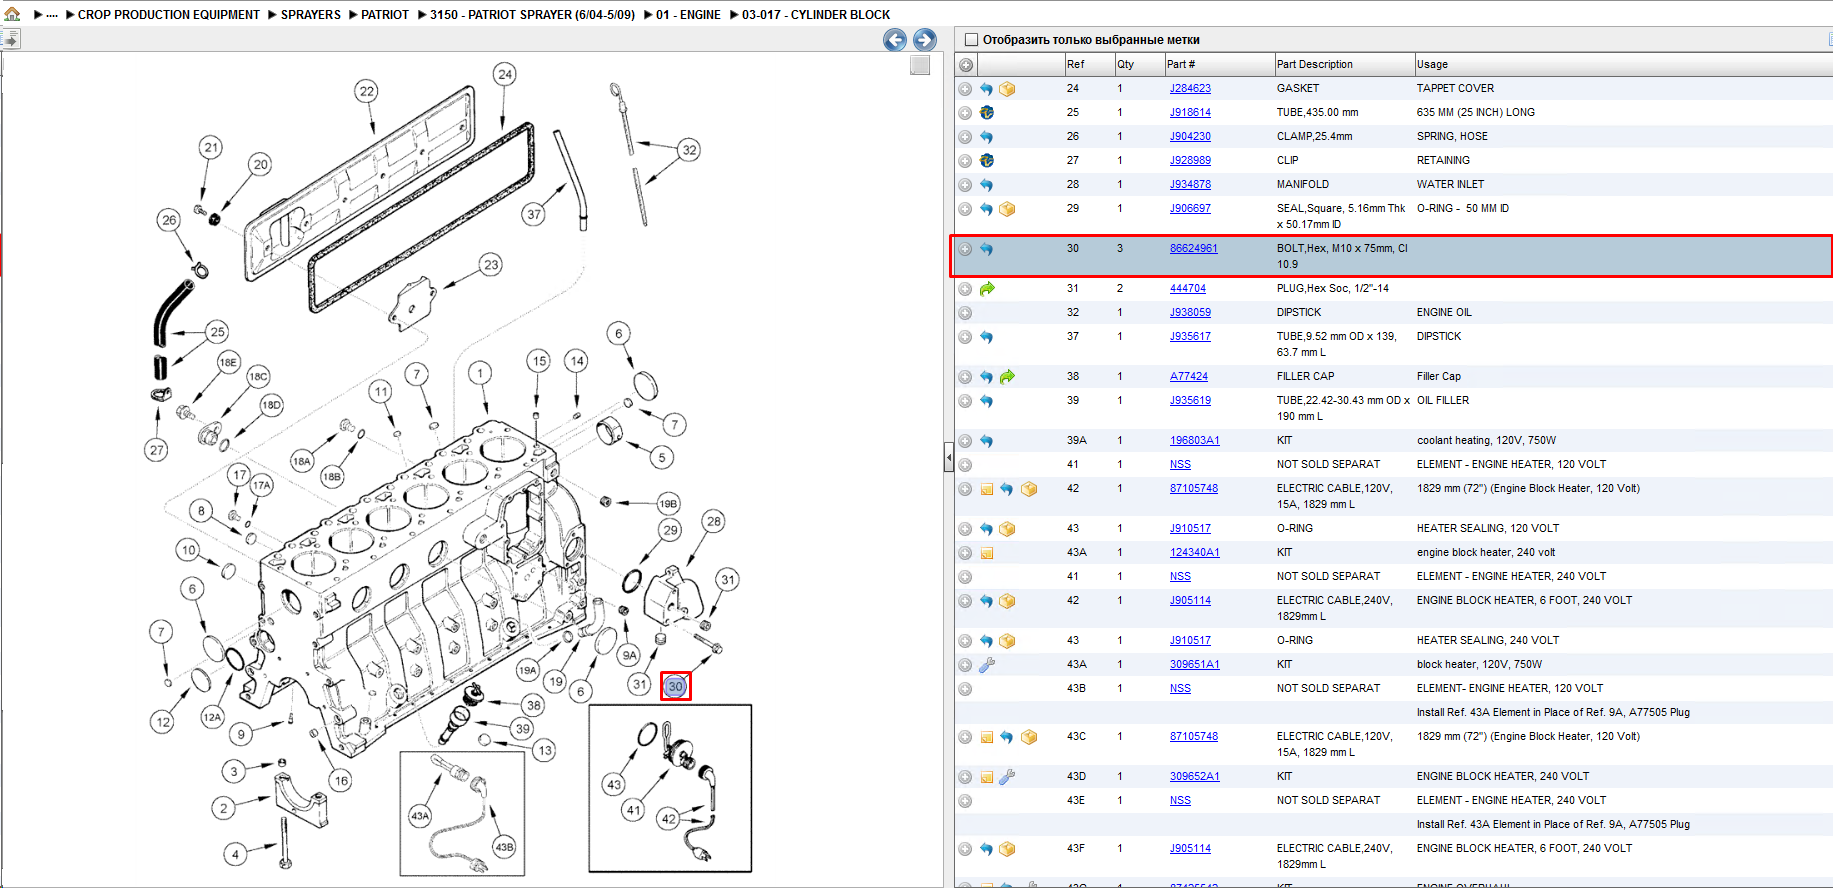Viewport: 1833px width, 888px height.
Task: Go to next diagram with right arrow button
Action: (x=925, y=40)
